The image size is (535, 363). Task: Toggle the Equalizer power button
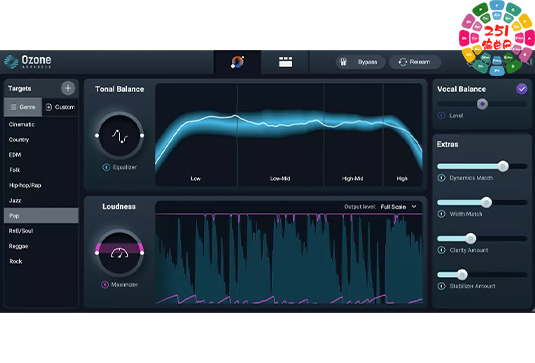[x=106, y=167]
